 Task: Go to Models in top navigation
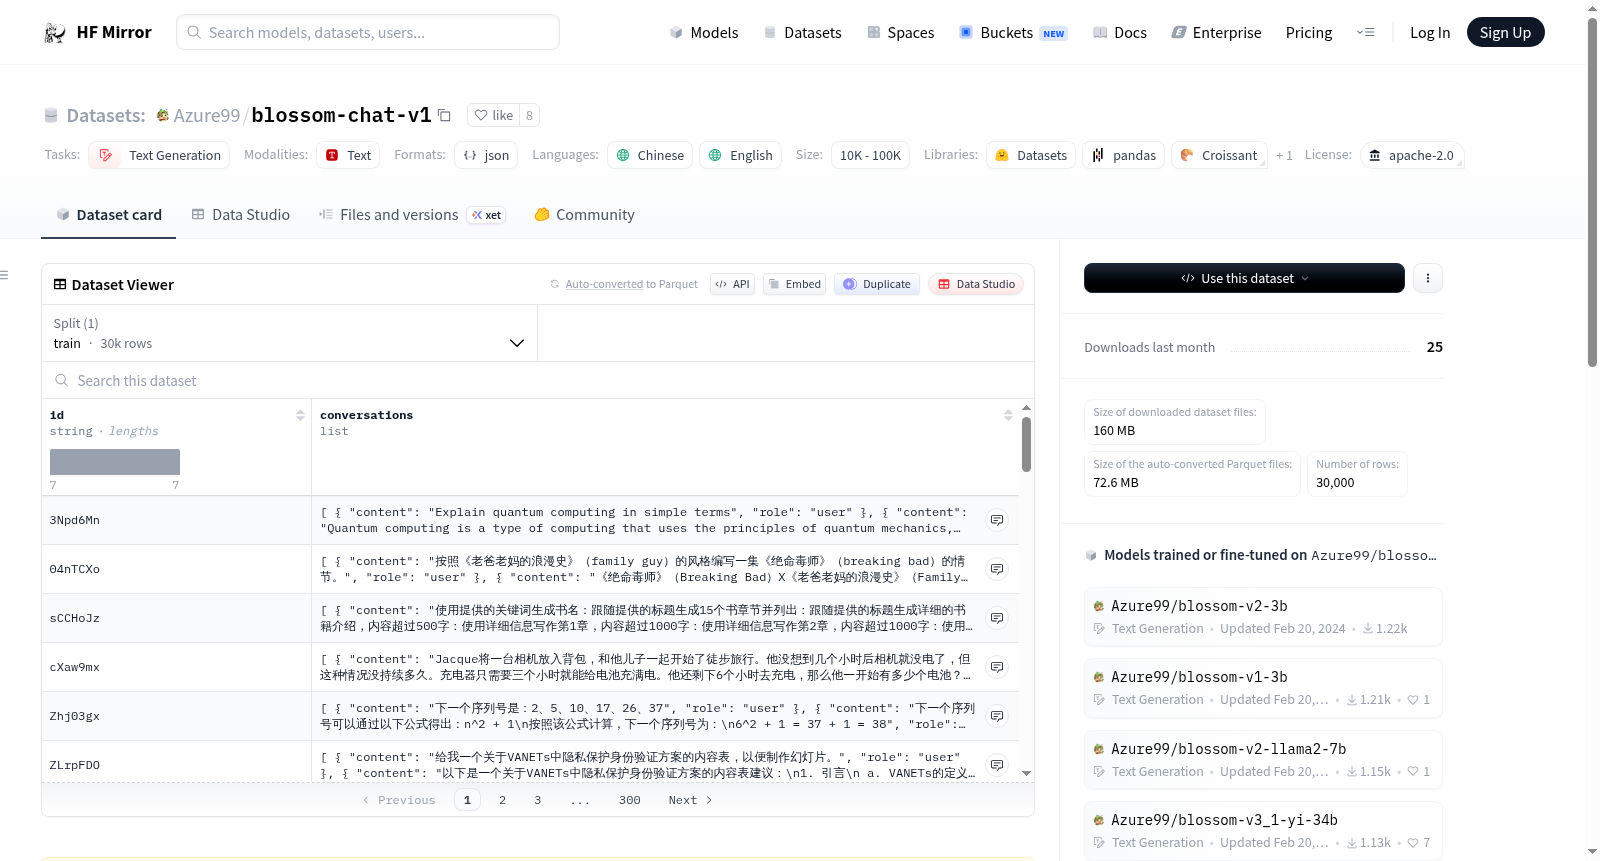pyautogui.click(x=704, y=32)
